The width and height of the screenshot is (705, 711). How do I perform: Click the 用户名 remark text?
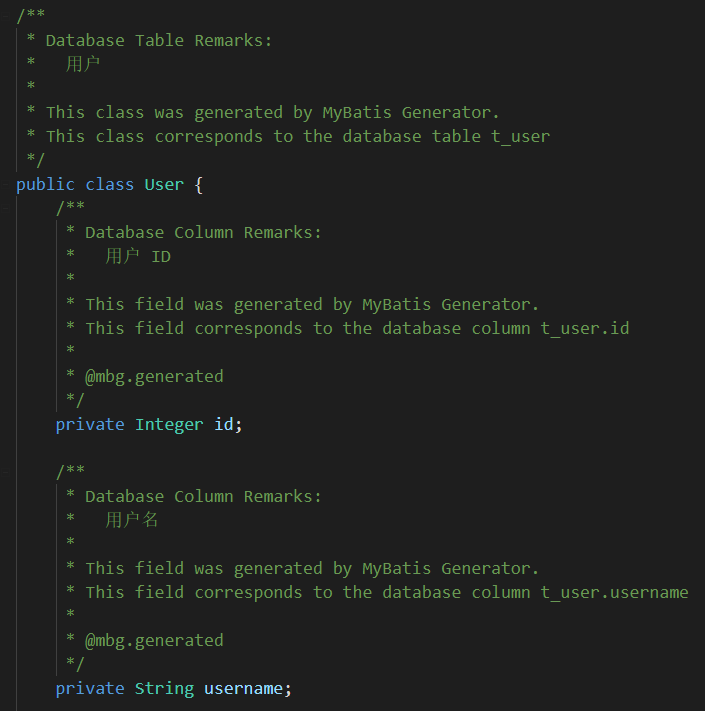132,520
